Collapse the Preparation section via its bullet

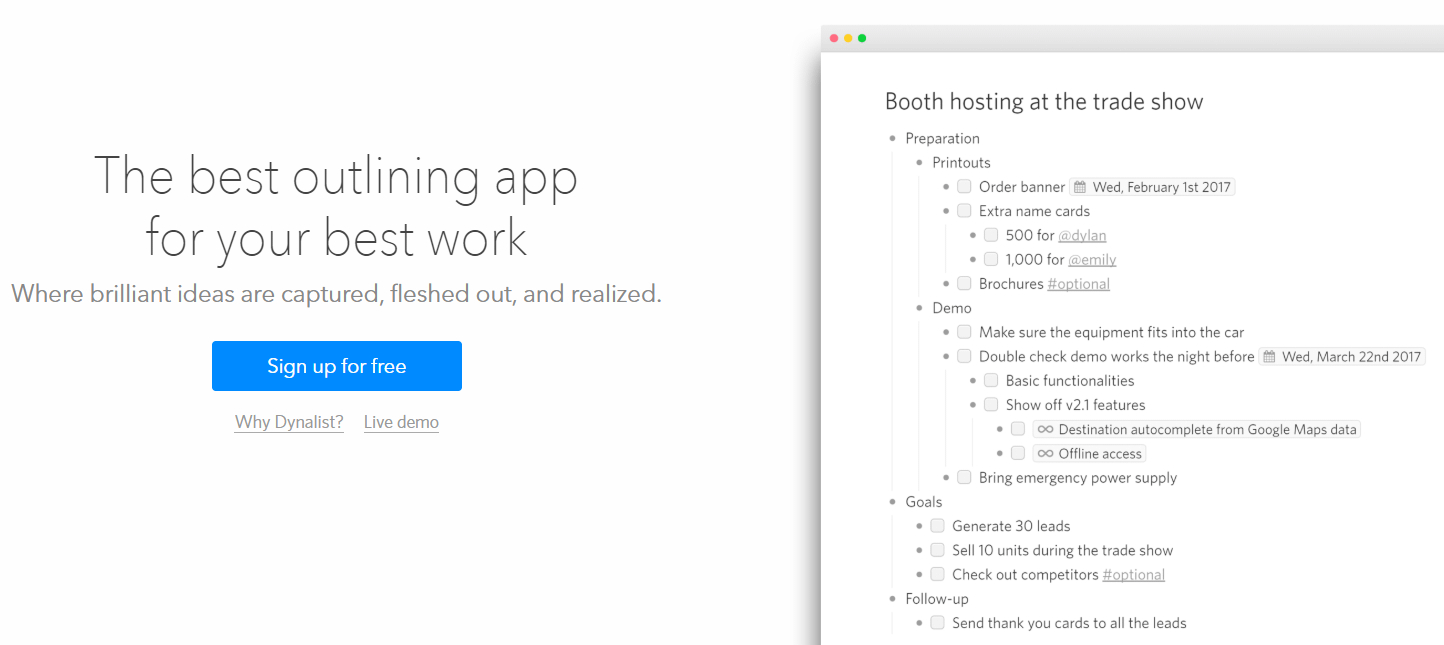[x=891, y=138]
